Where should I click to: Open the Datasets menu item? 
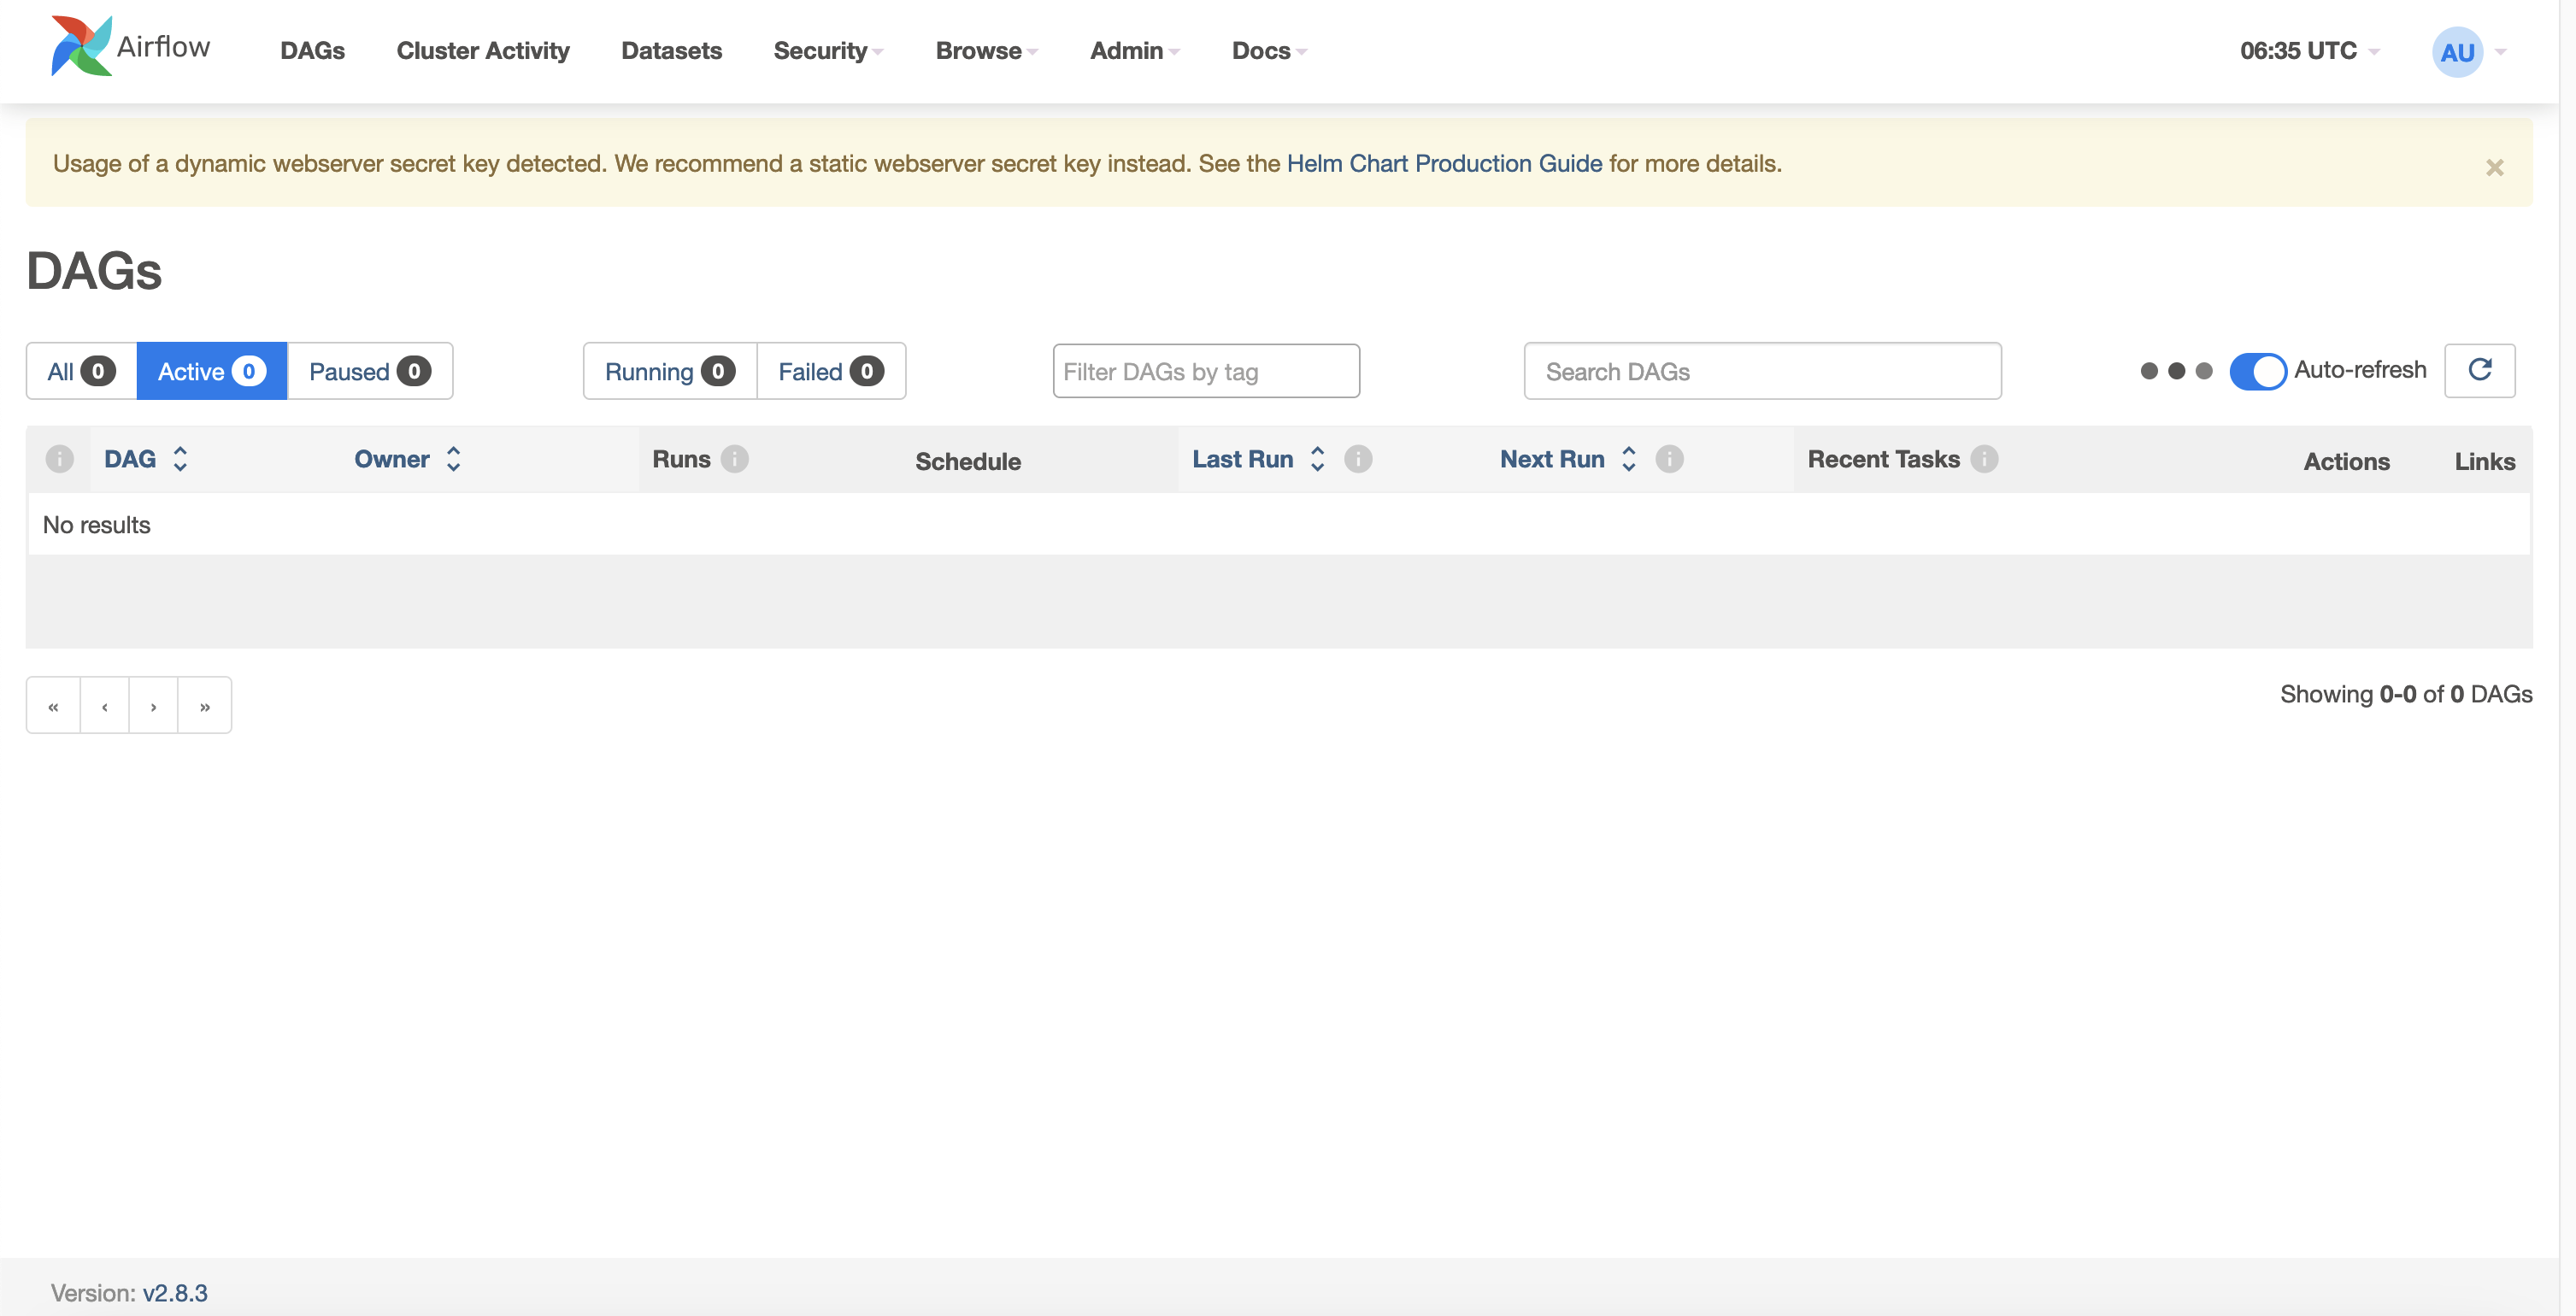click(671, 51)
